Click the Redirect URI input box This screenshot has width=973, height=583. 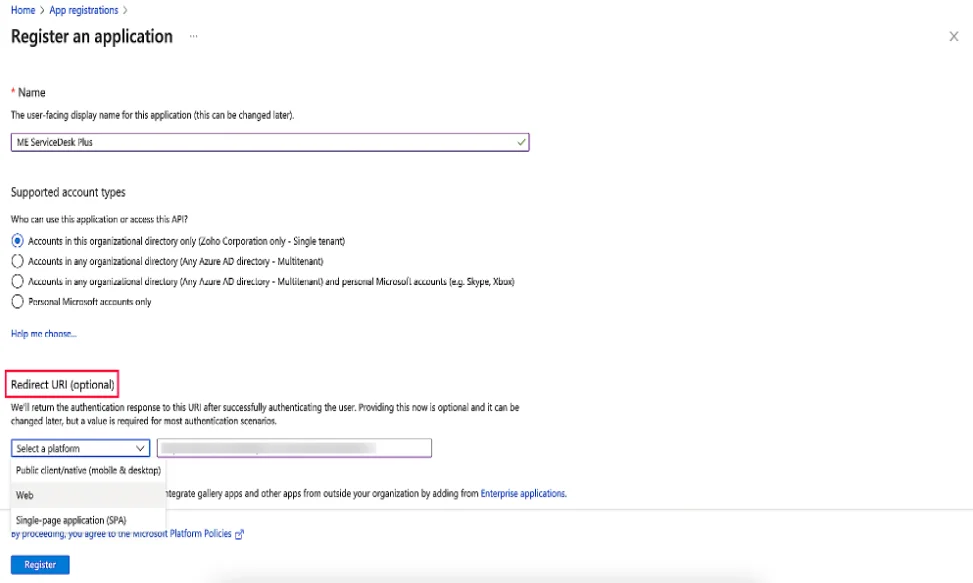pyautogui.click(x=294, y=448)
